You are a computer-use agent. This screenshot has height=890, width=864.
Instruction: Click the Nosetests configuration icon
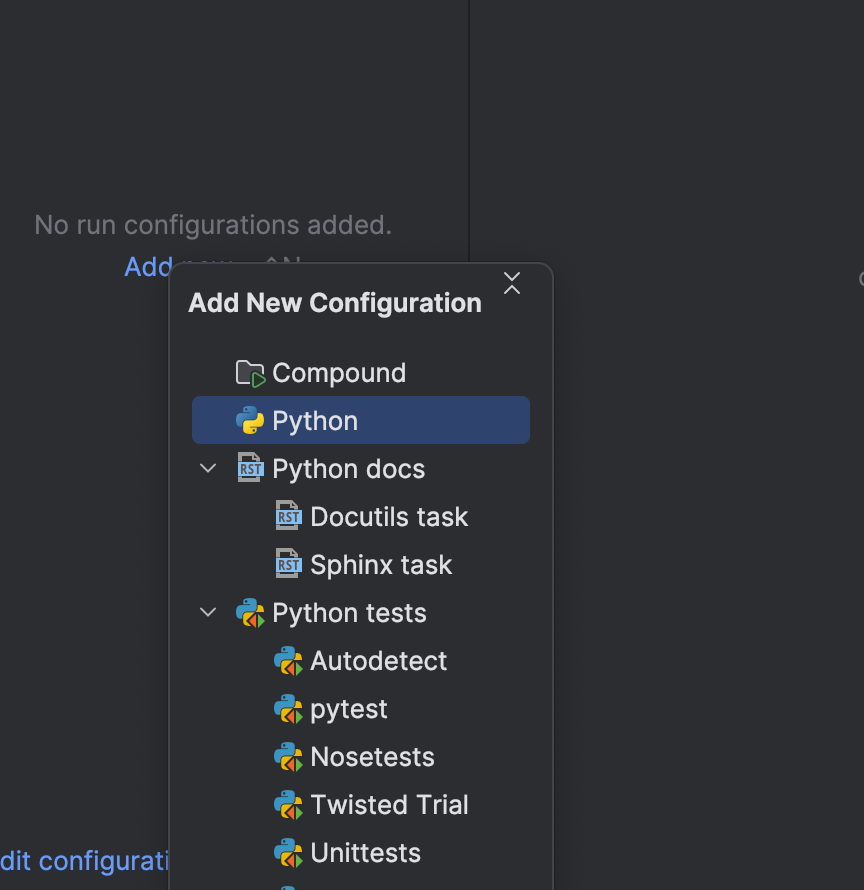click(x=288, y=757)
